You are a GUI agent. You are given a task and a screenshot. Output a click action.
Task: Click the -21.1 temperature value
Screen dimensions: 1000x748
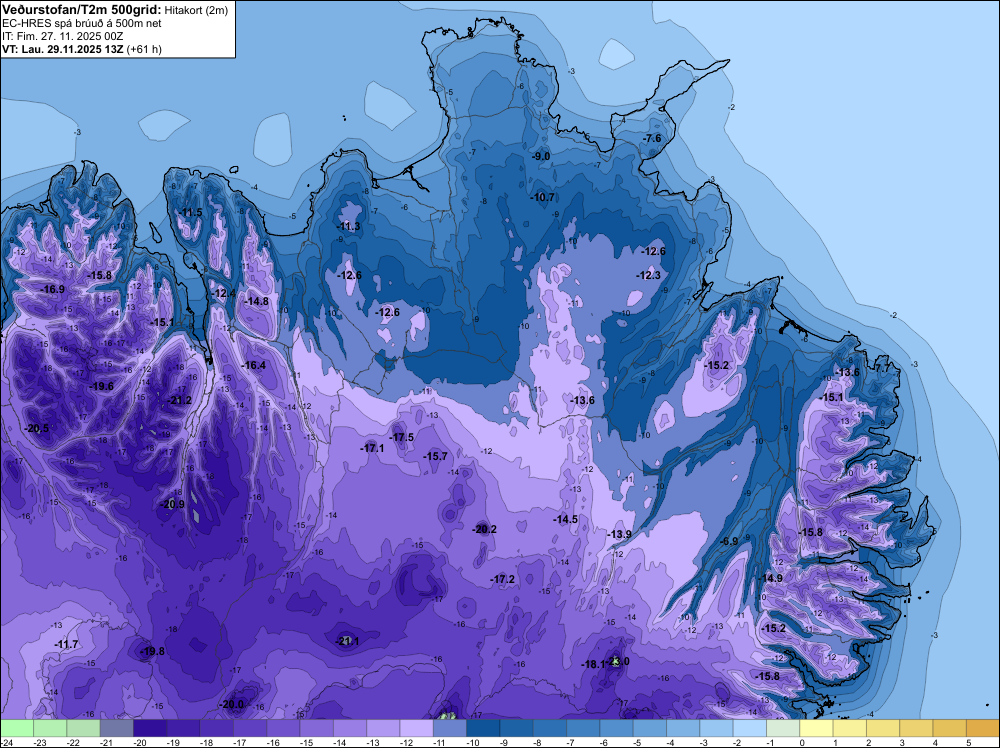pos(348,641)
